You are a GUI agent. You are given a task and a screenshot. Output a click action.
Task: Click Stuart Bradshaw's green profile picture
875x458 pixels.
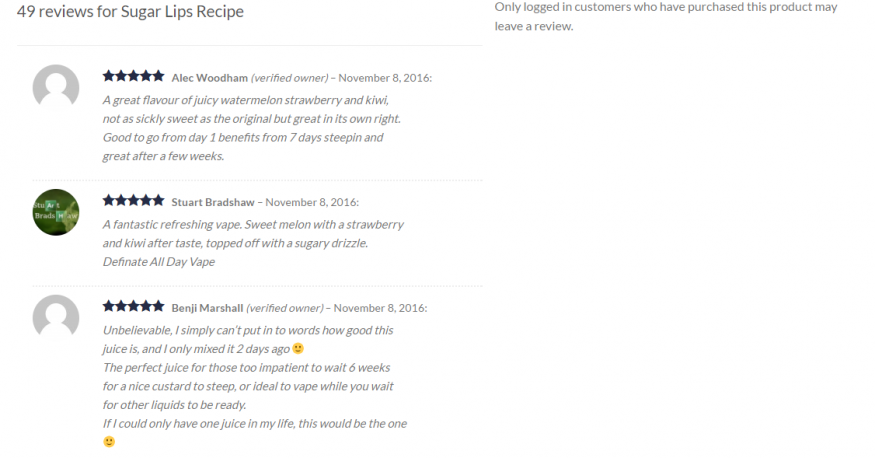pos(56,212)
